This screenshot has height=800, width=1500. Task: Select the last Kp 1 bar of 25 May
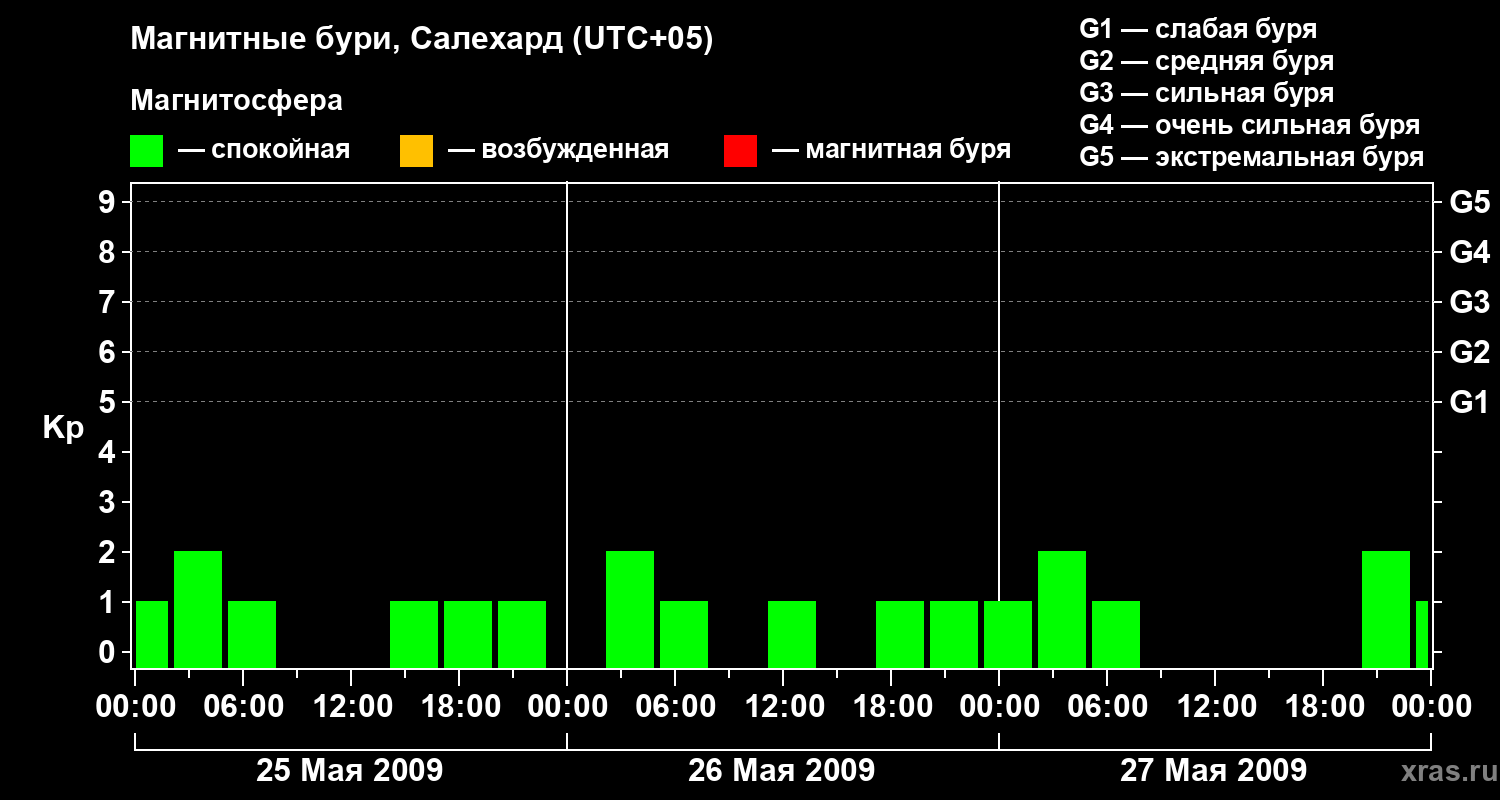coord(522,634)
